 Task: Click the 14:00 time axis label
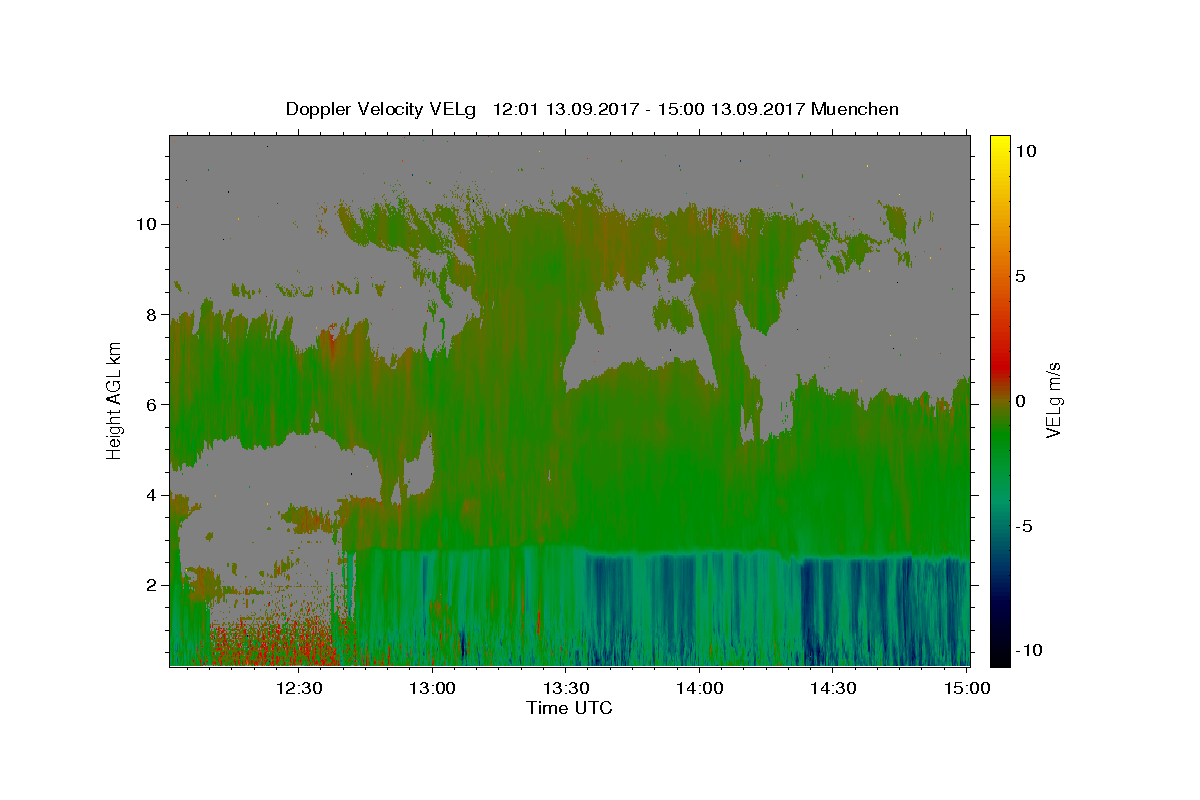(x=700, y=688)
